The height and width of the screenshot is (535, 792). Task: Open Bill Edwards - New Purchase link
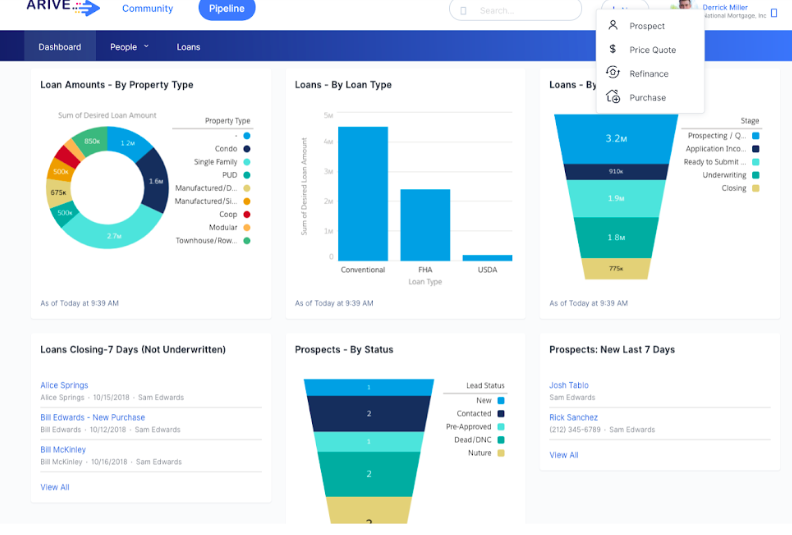point(92,417)
